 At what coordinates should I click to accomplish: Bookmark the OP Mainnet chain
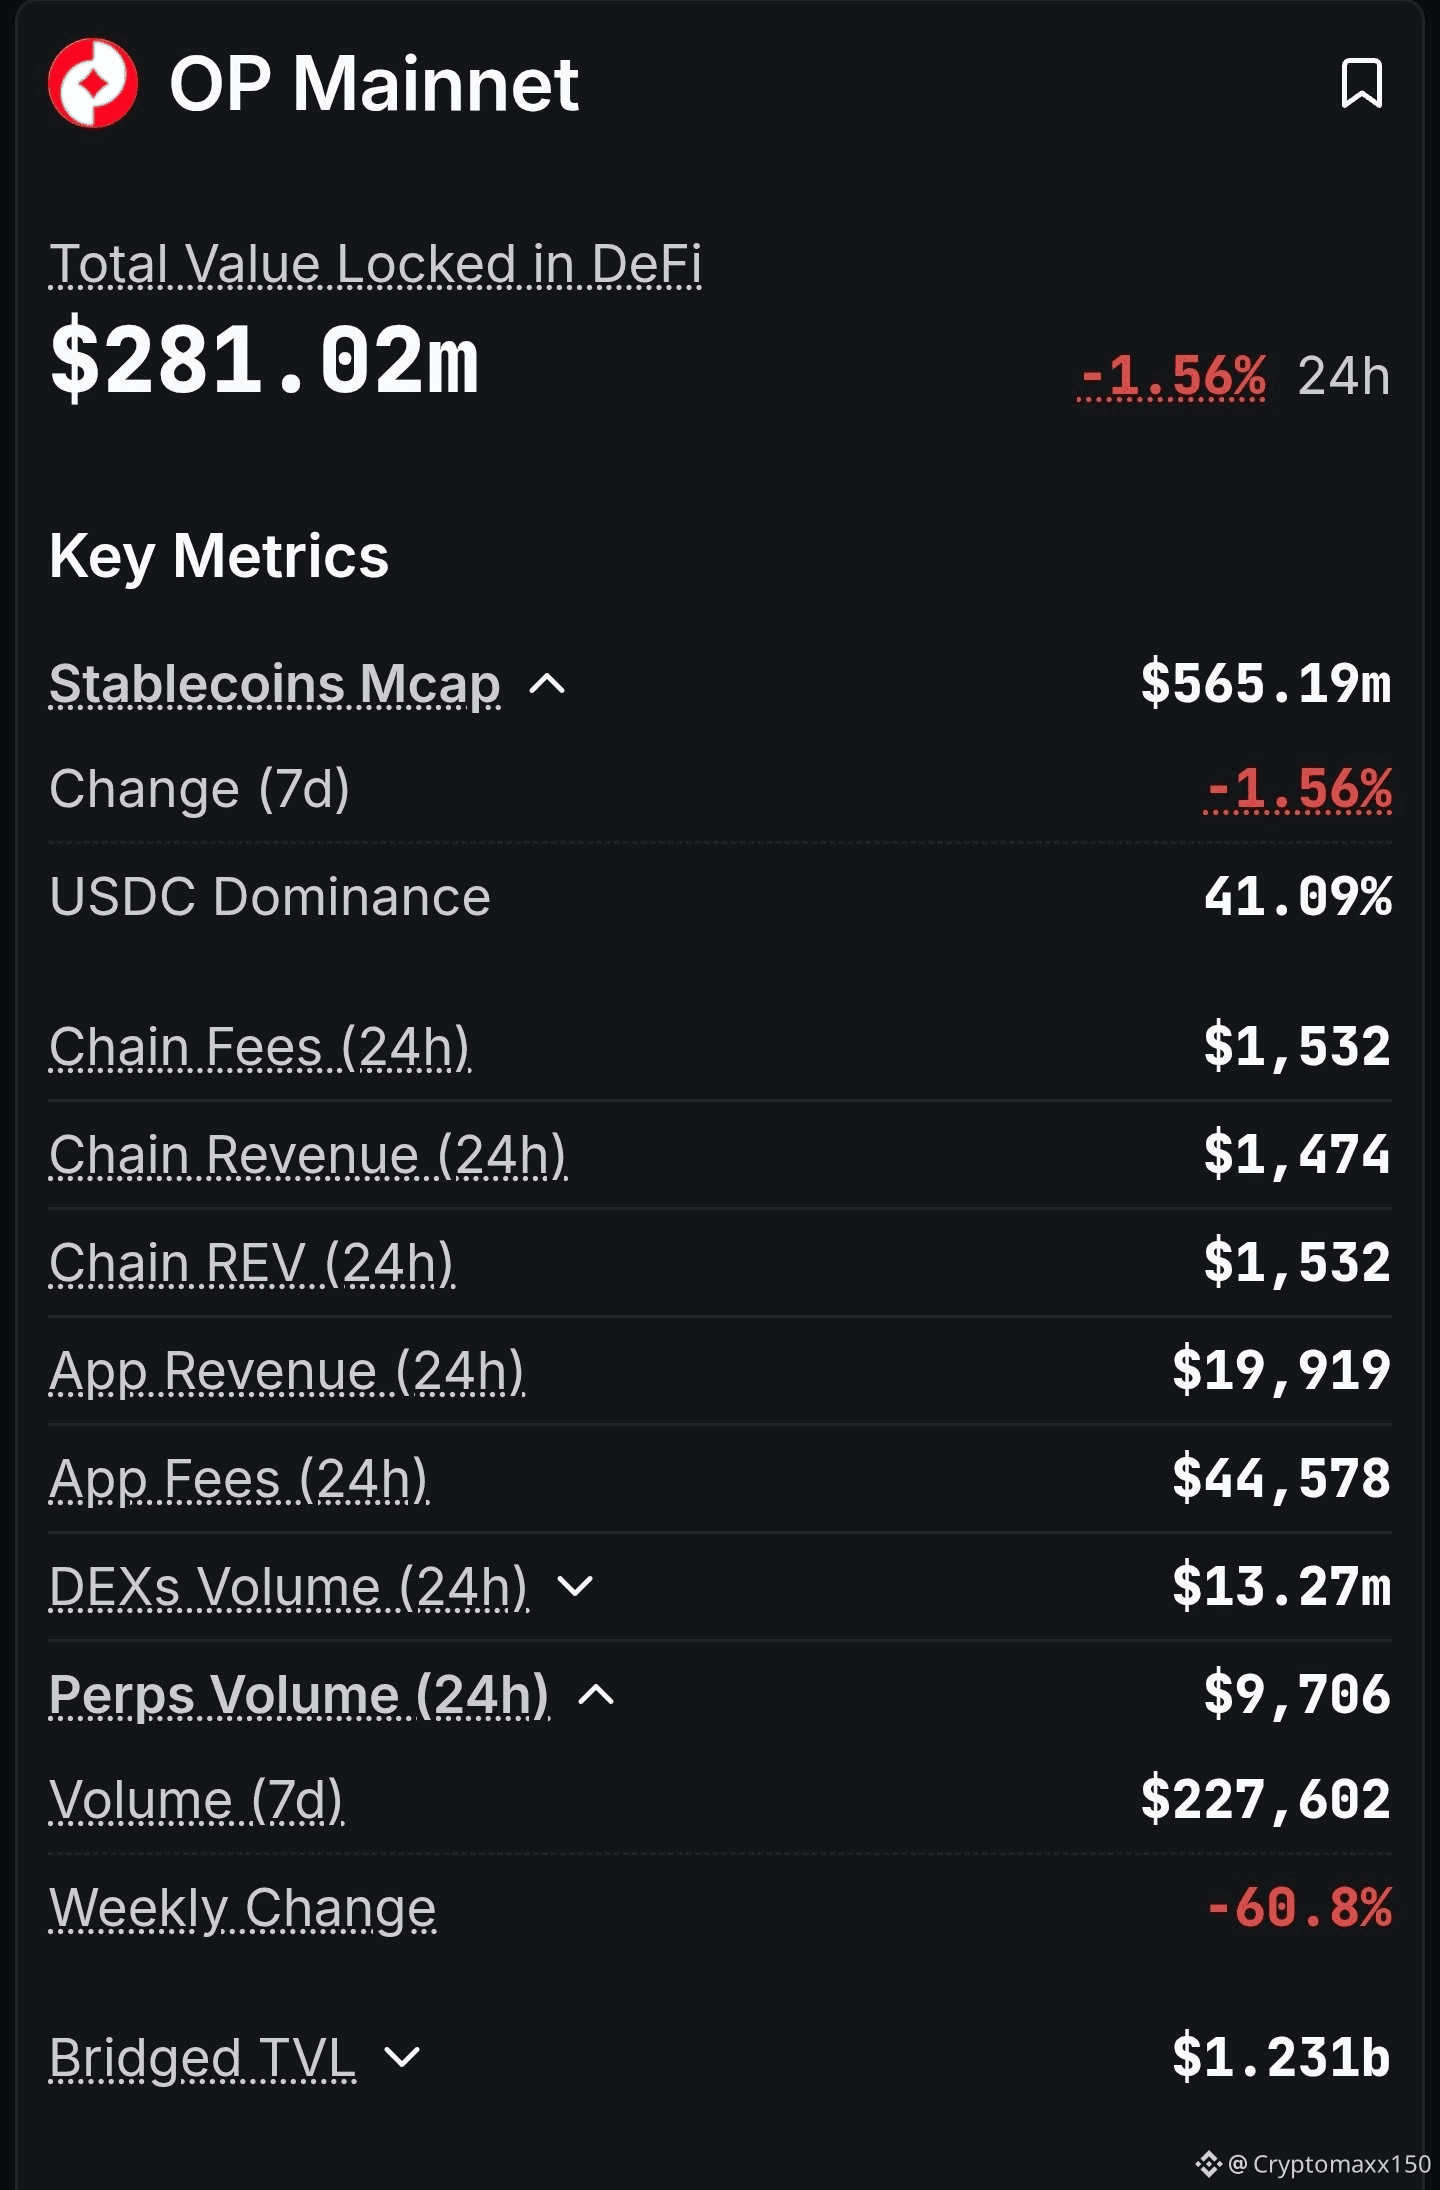[1361, 83]
